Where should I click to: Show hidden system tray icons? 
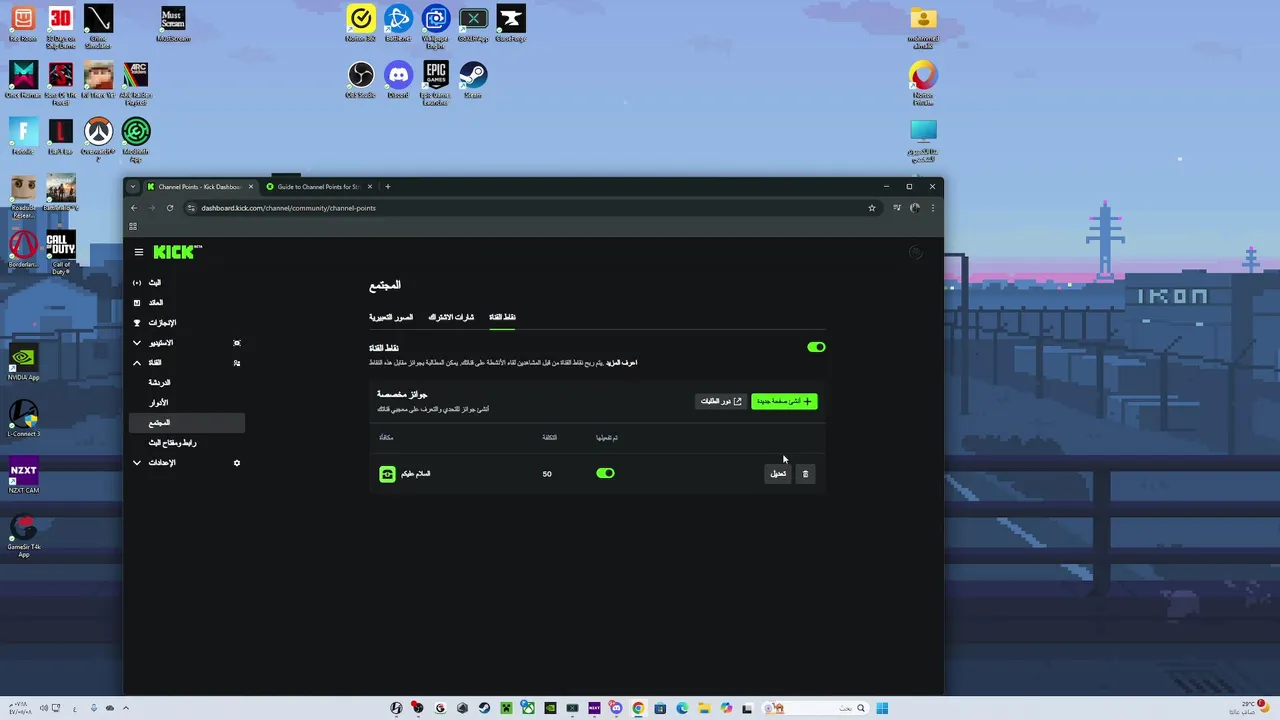click(126, 708)
